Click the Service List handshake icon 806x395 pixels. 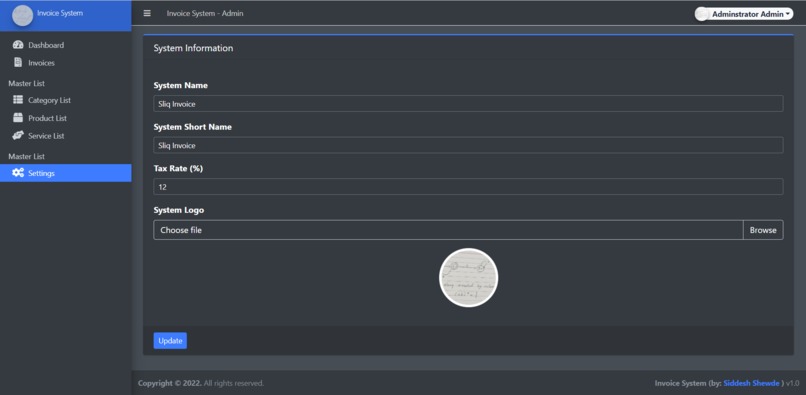(x=18, y=136)
